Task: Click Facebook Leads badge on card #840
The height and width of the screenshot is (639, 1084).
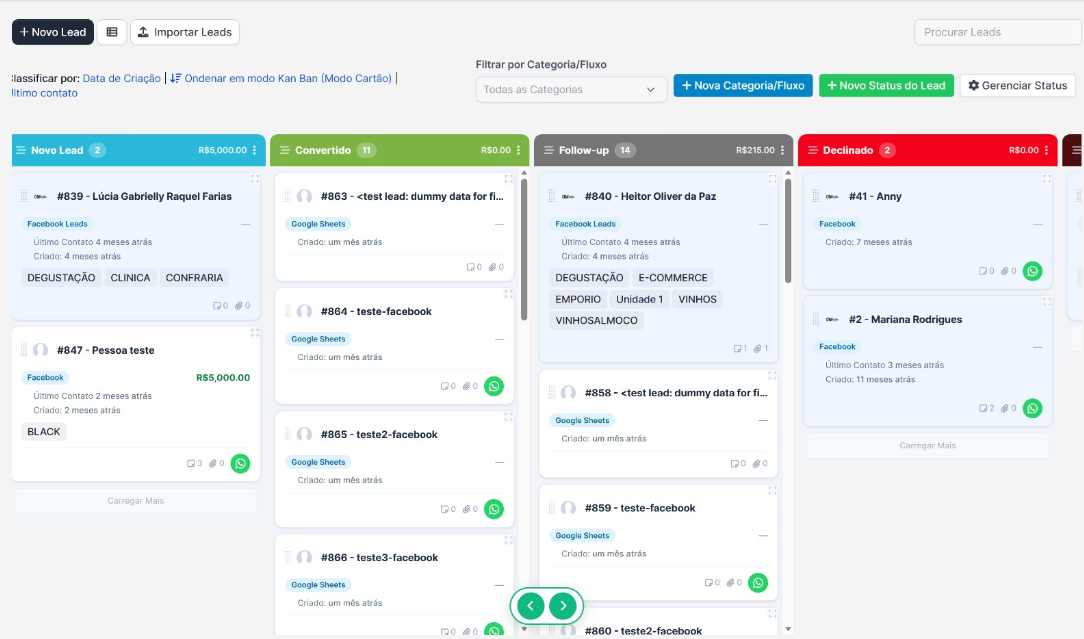Action: [x=586, y=224]
